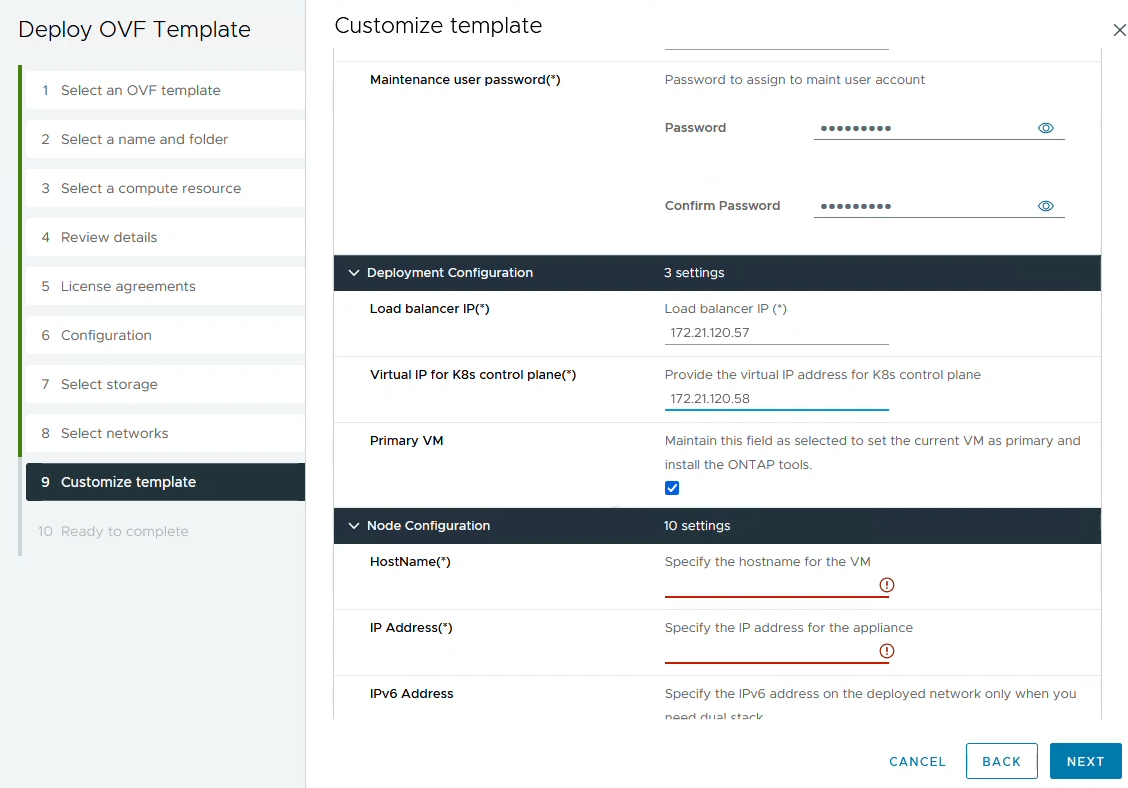Uncheck the Primary VM checkbox
This screenshot has width=1128, height=788.
[672, 488]
